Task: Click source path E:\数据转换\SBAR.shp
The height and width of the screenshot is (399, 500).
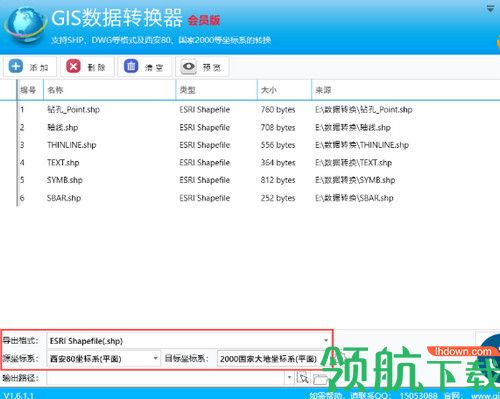Action: tap(354, 198)
